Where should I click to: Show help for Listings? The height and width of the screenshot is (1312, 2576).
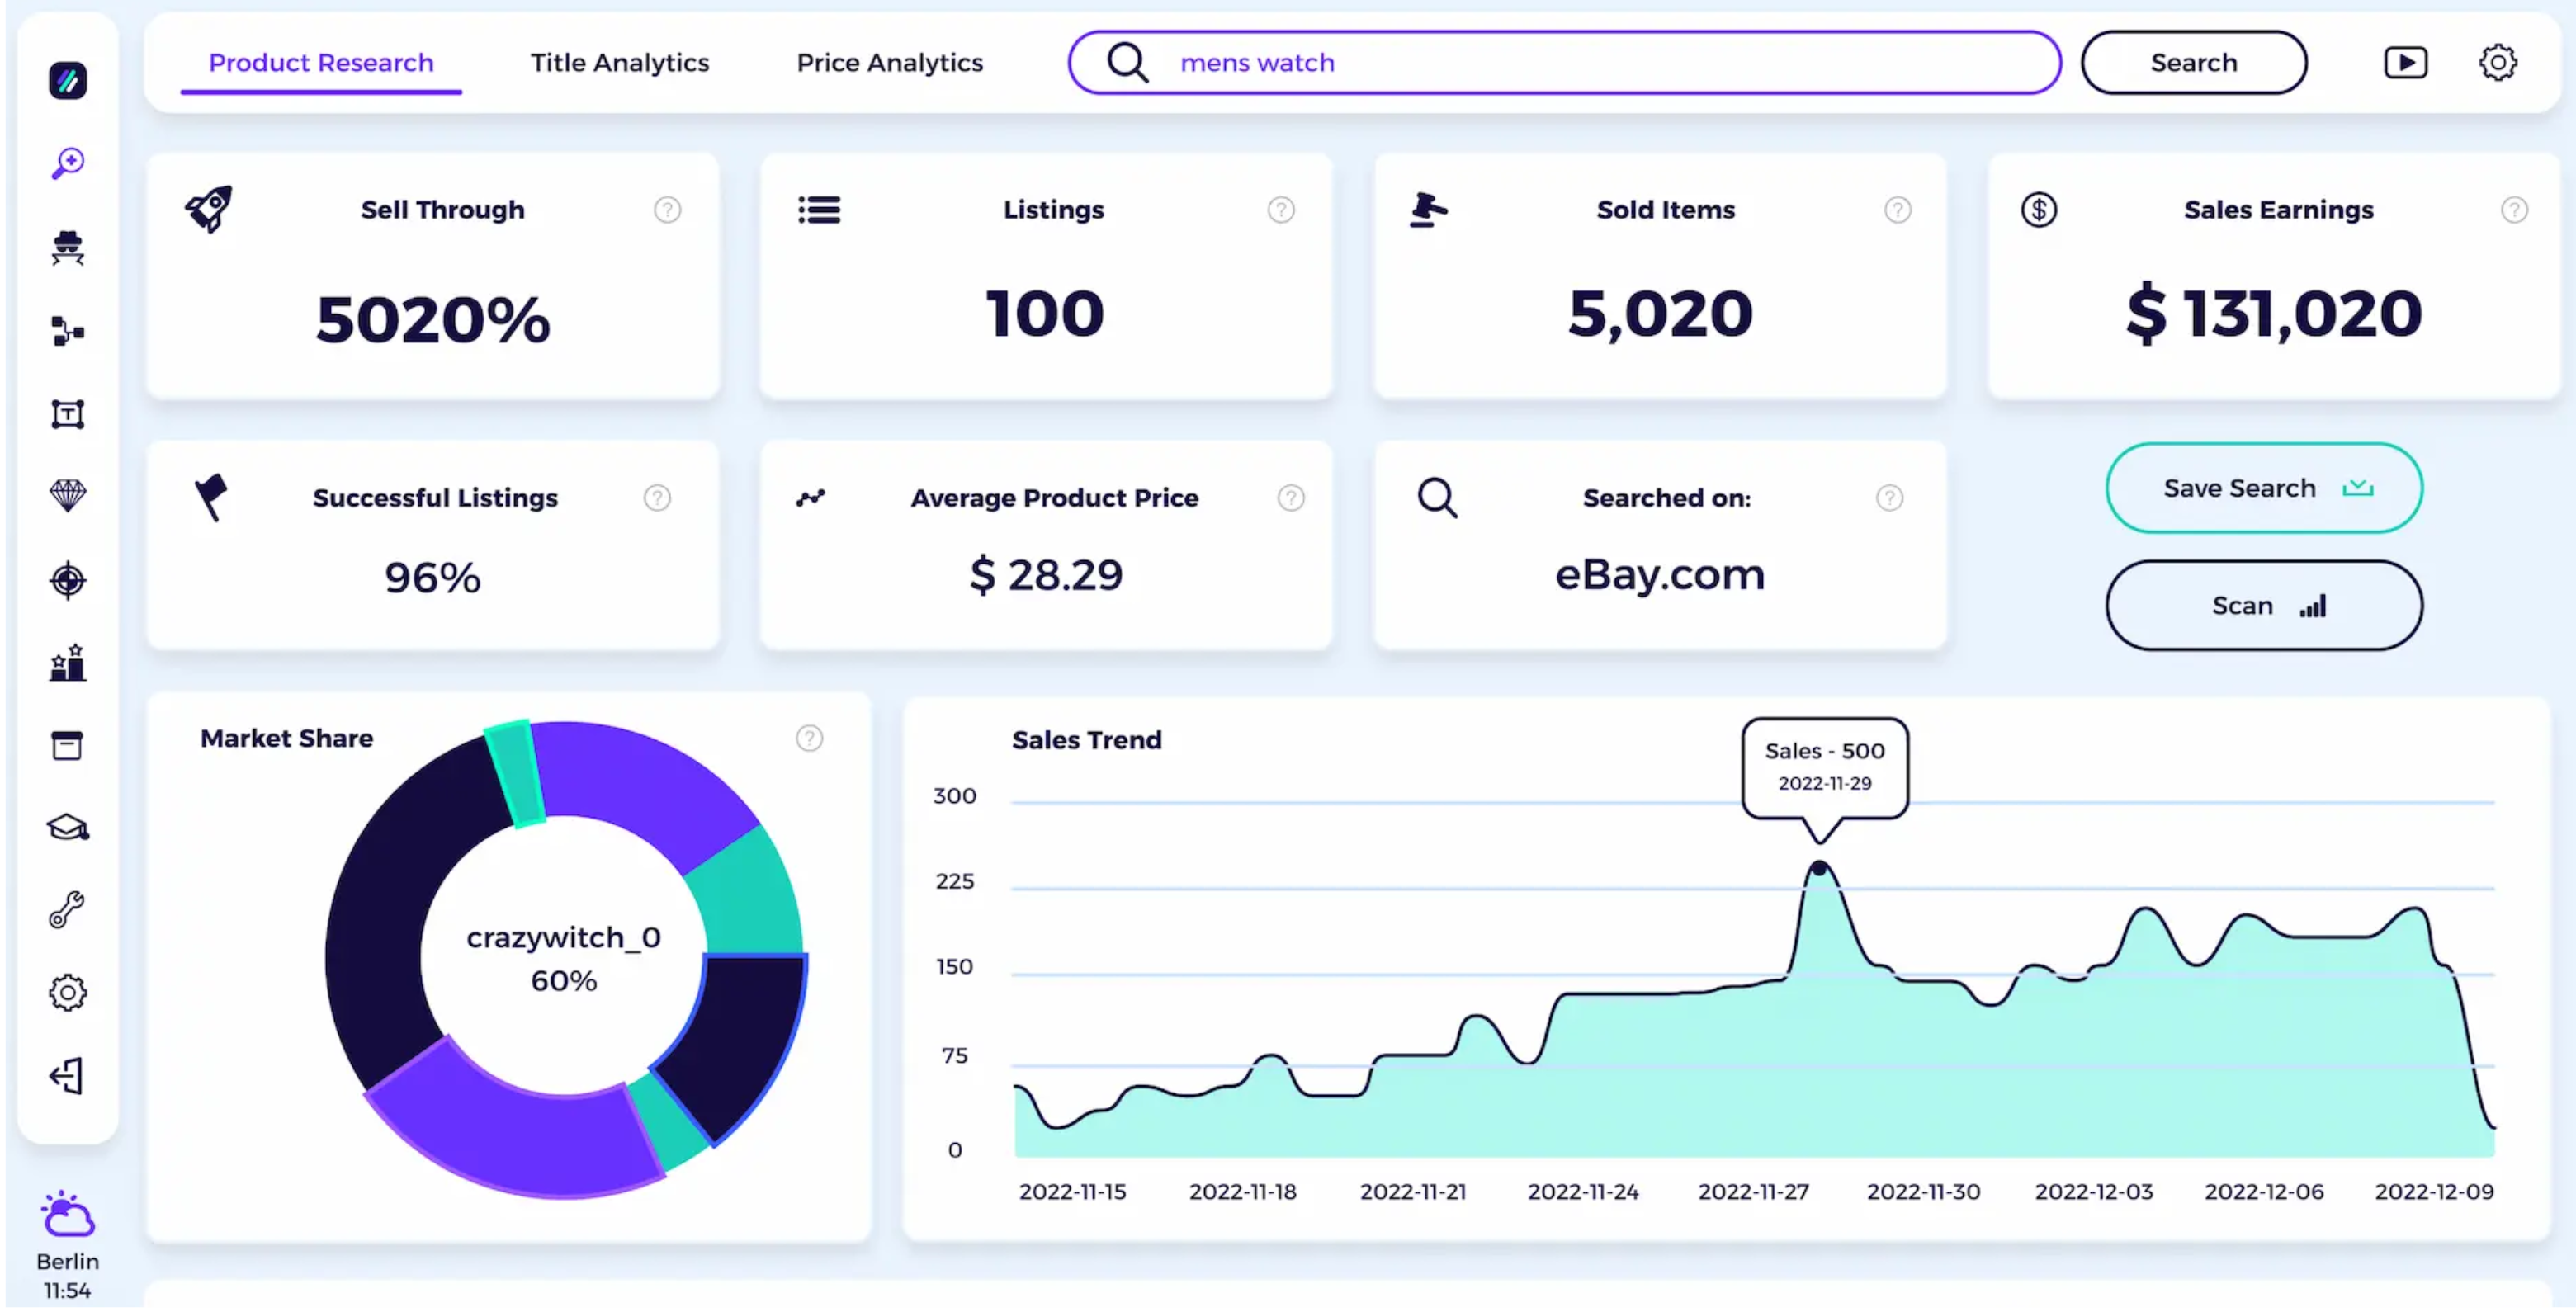click(x=1281, y=210)
